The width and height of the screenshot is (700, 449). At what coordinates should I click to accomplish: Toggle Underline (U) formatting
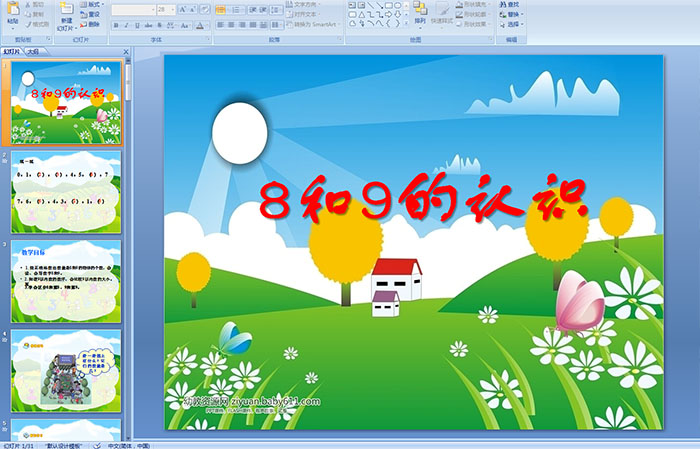[x=137, y=25]
